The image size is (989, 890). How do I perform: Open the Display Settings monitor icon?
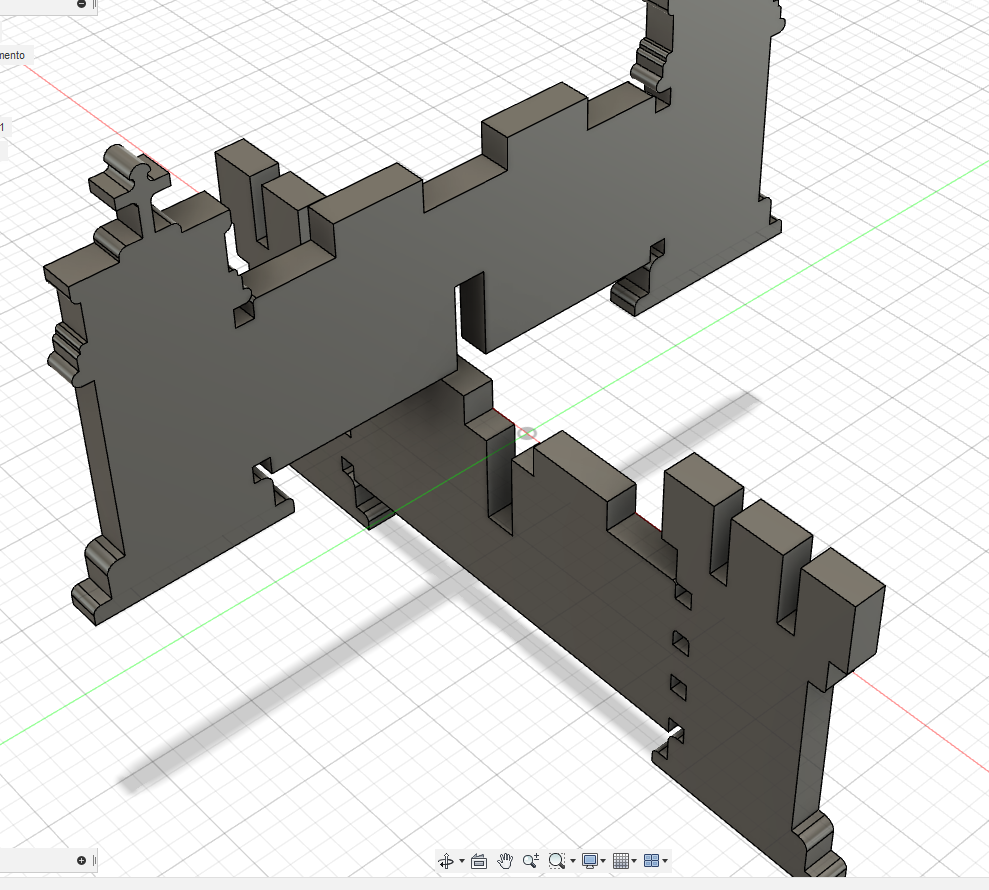tap(590, 861)
